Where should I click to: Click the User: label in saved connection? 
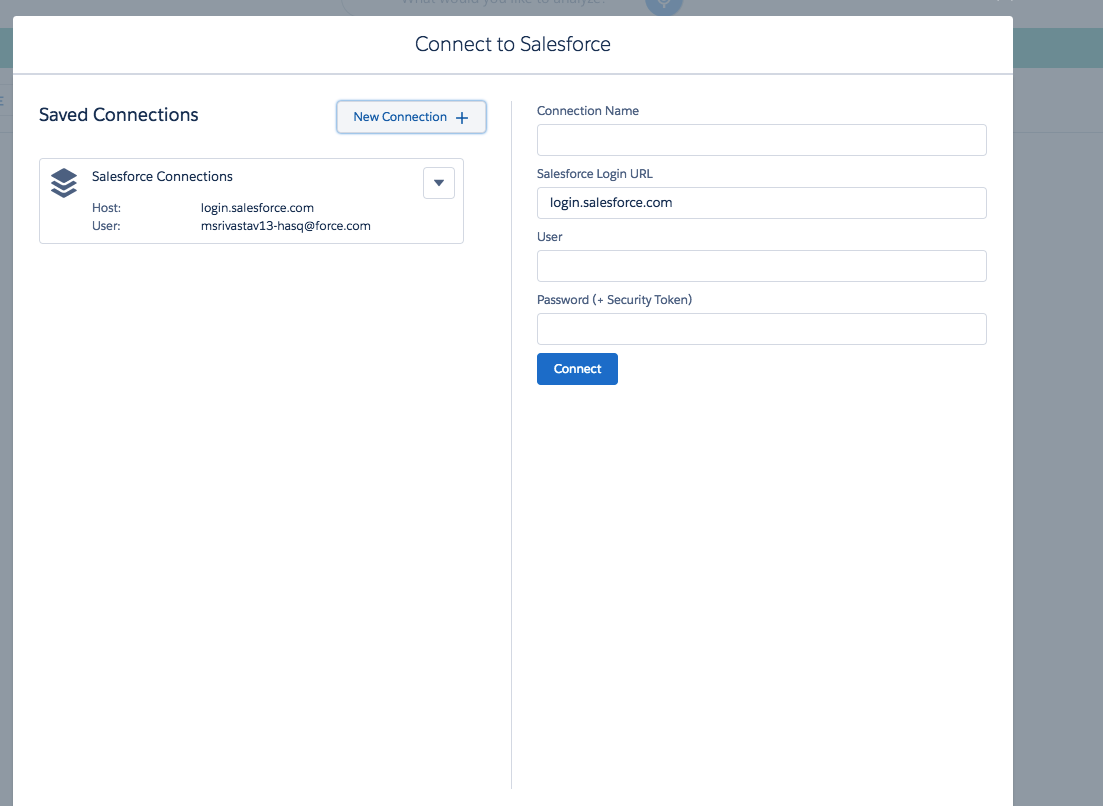click(106, 226)
